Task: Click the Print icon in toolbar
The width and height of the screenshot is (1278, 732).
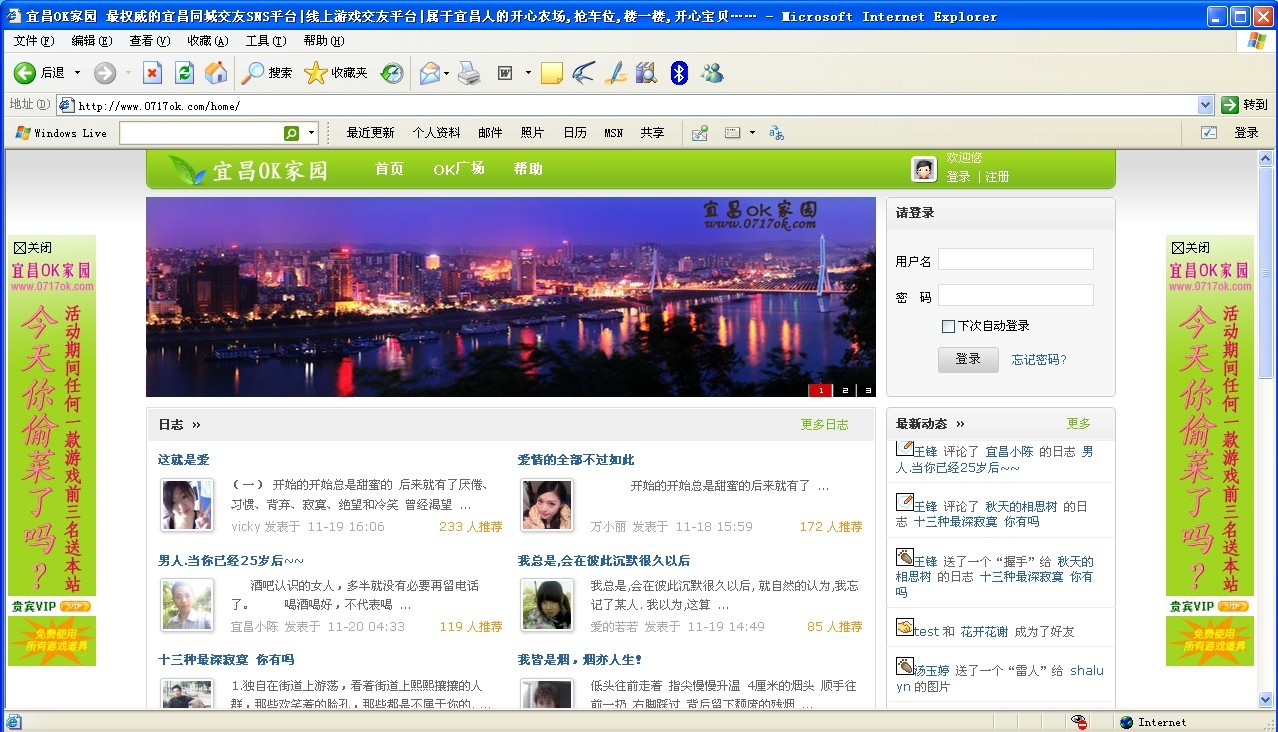Action: pos(469,73)
